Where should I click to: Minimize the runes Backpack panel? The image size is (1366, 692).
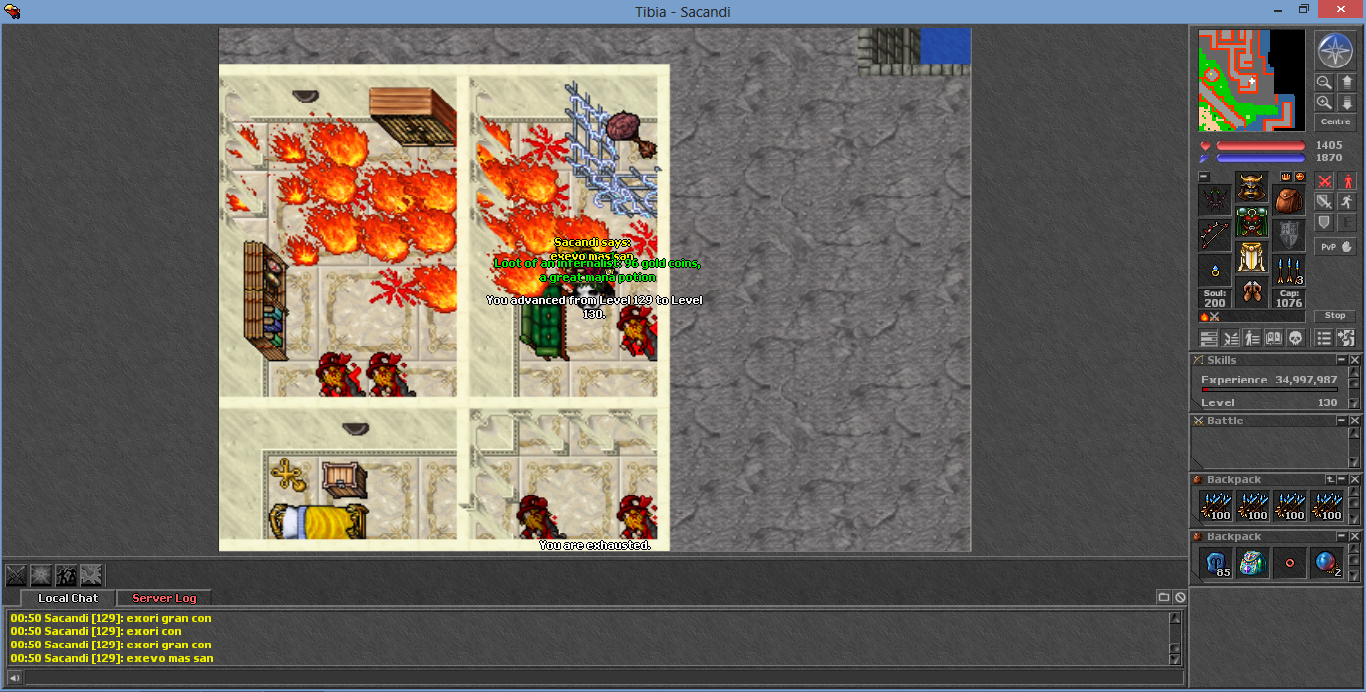click(x=1342, y=537)
